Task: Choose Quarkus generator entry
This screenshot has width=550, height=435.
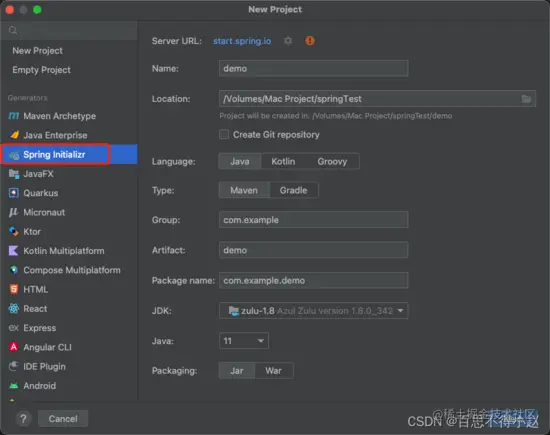Action: tap(69, 193)
